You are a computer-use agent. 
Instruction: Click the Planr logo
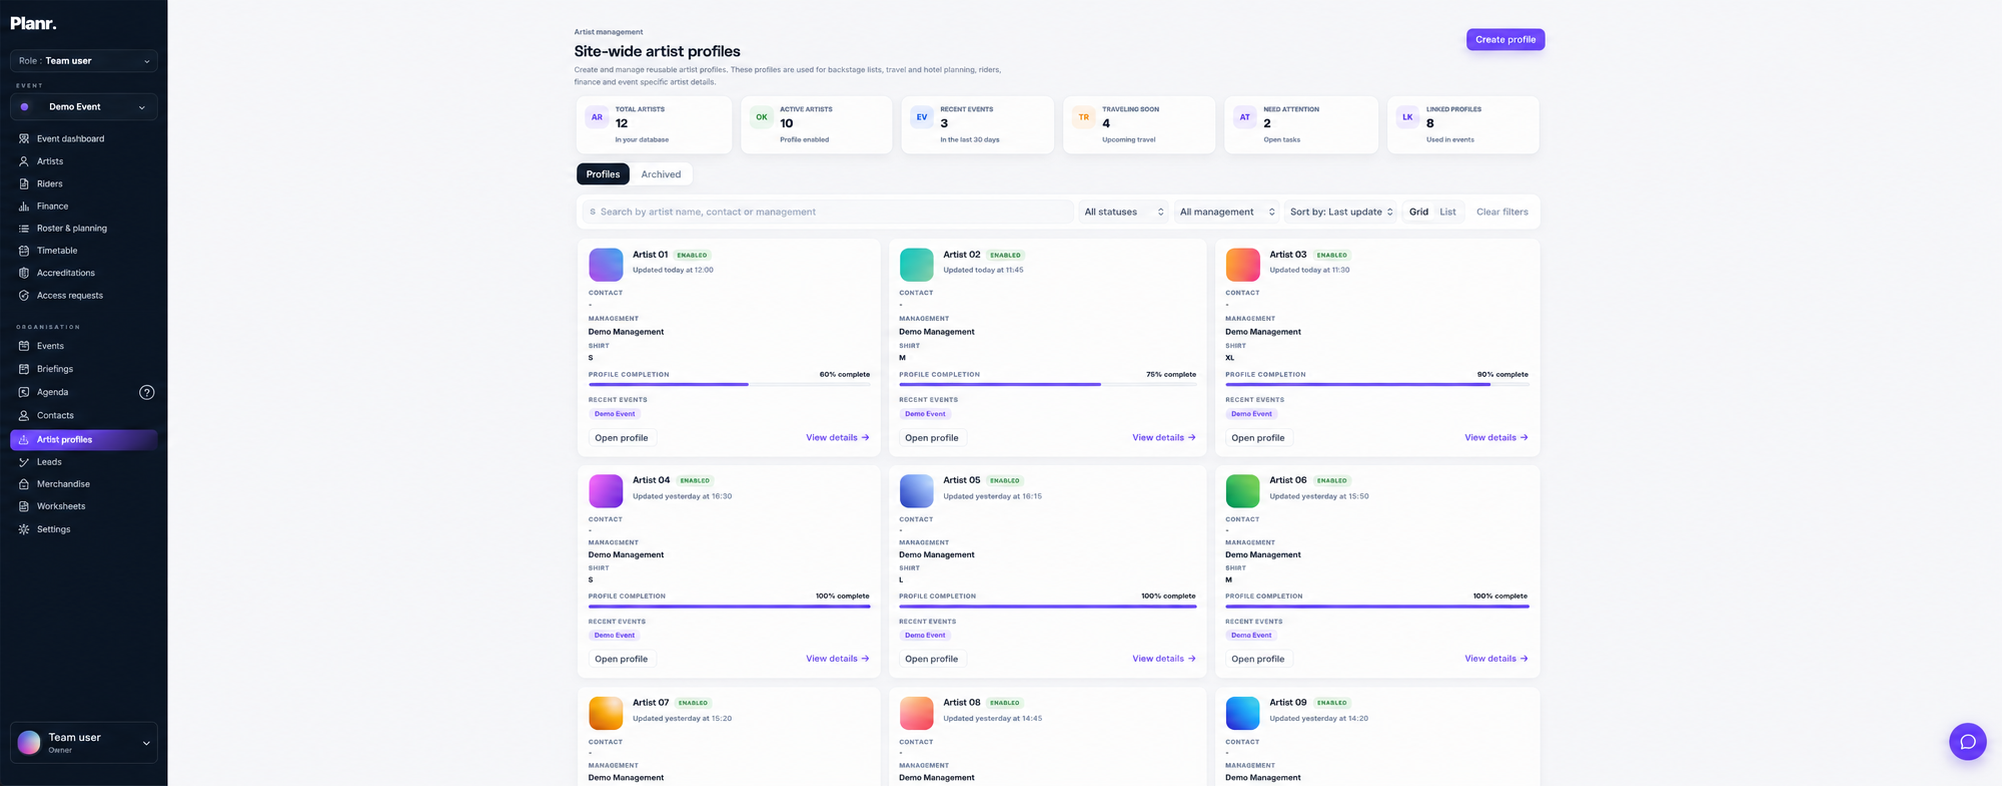(34, 23)
